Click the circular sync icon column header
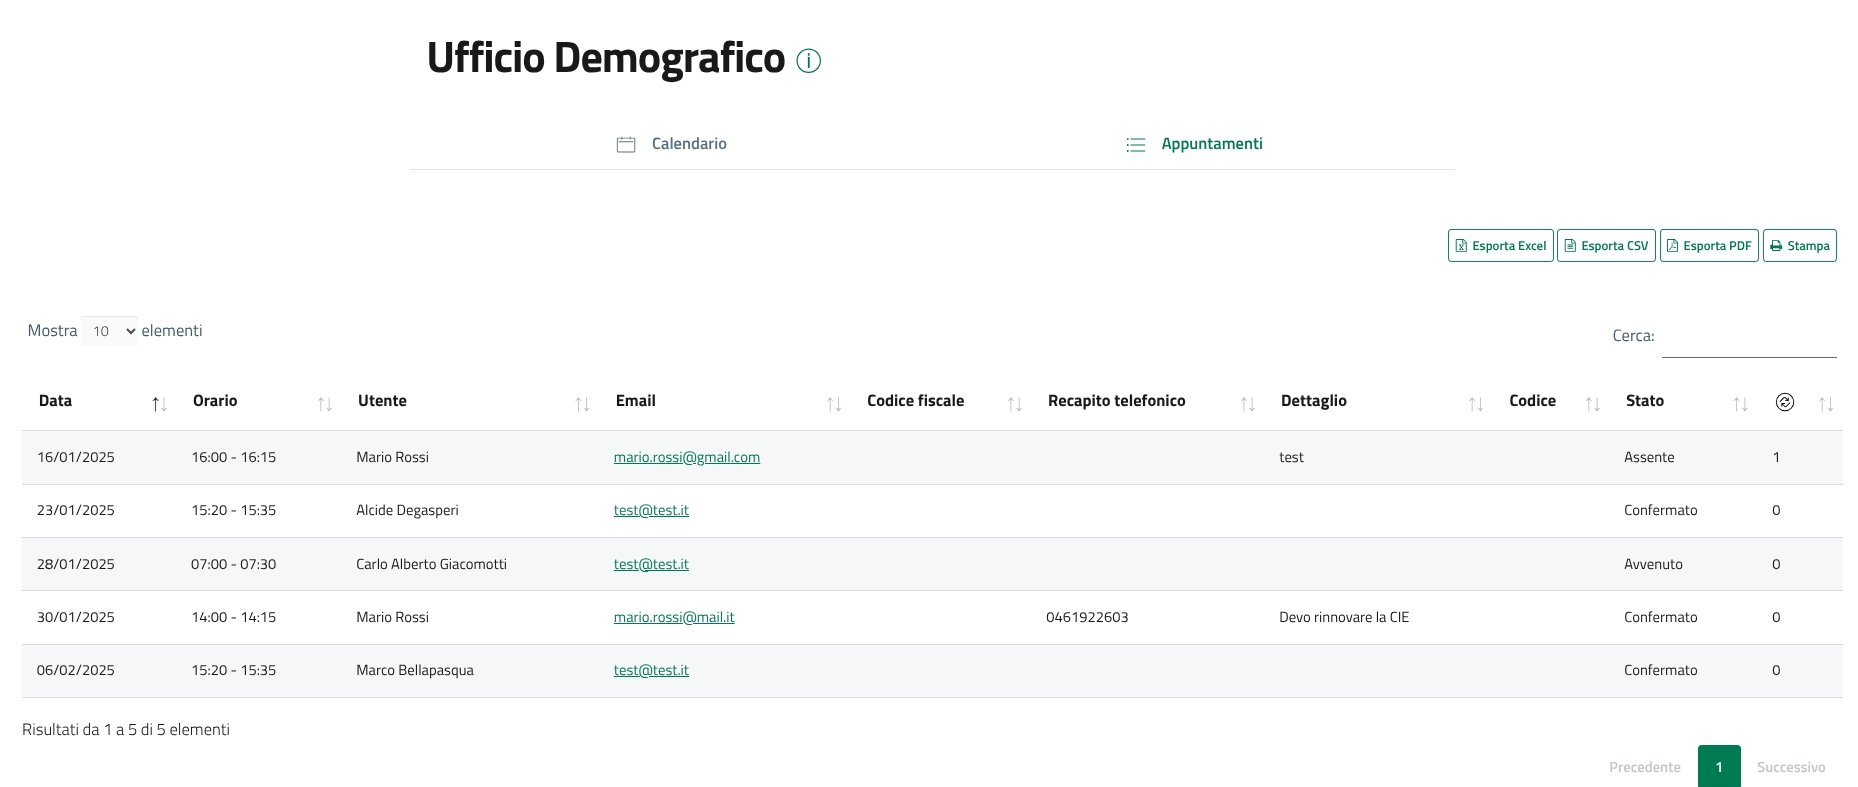Viewport: 1858px width, 787px height. (x=1784, y=402)
